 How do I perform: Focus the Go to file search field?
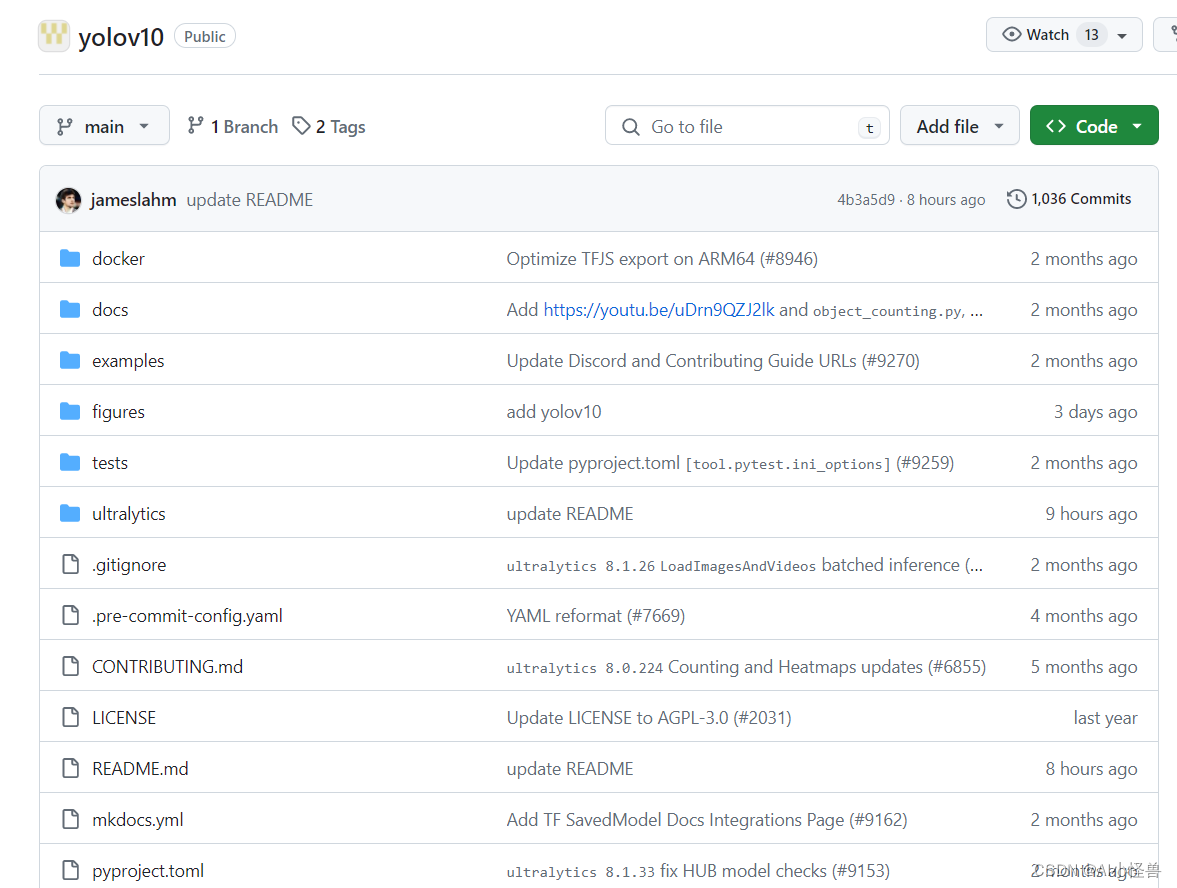tap(747, 125)
